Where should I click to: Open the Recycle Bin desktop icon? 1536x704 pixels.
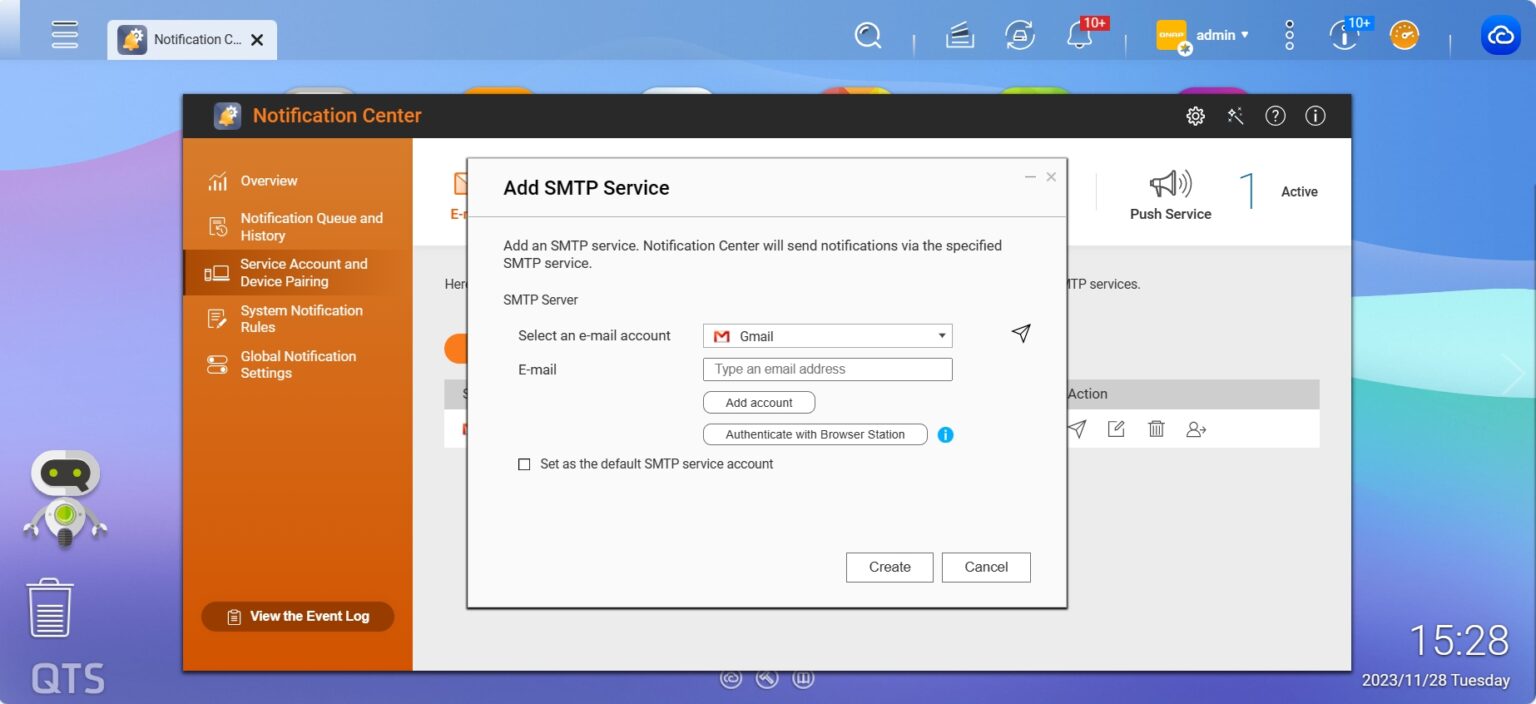(50, 607)
